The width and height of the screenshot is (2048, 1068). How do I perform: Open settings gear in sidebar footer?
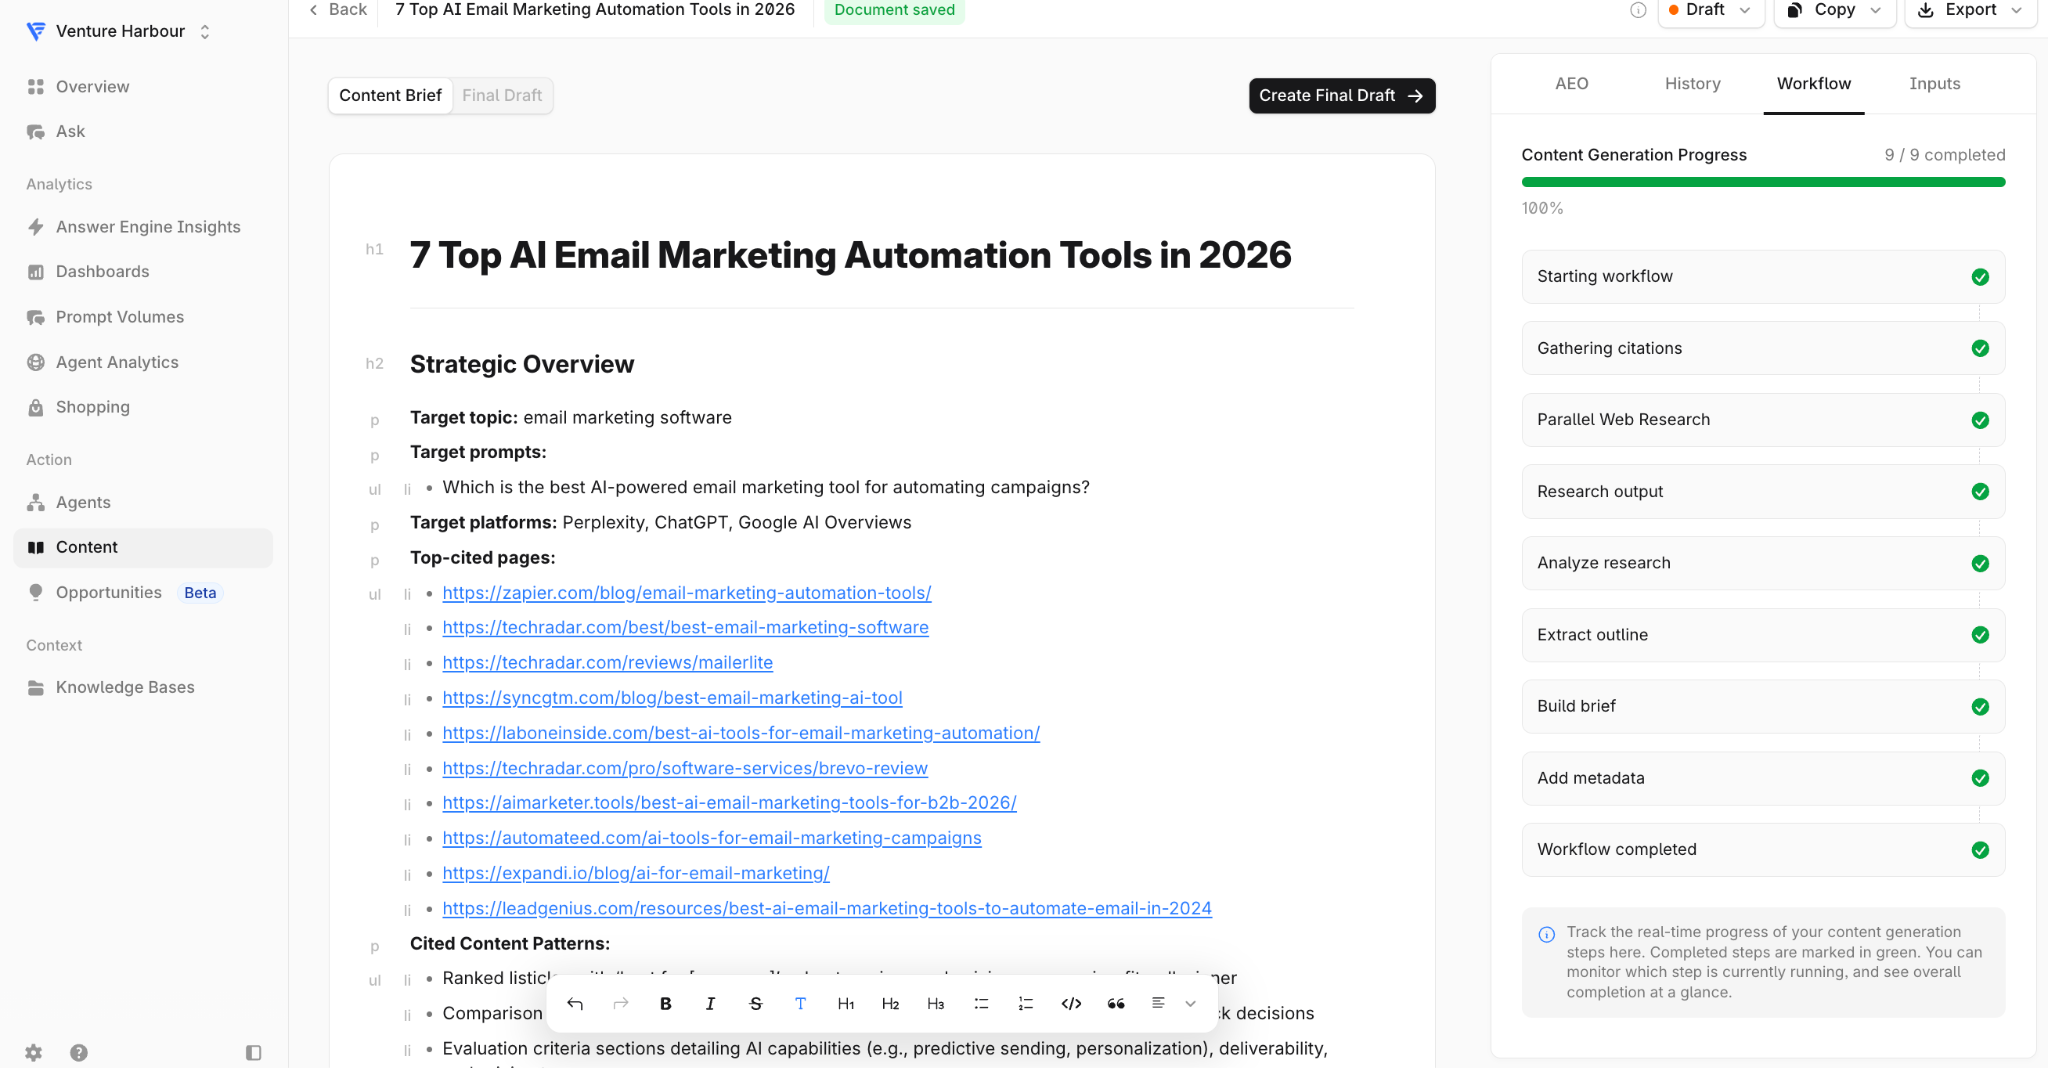[34, 1052]
